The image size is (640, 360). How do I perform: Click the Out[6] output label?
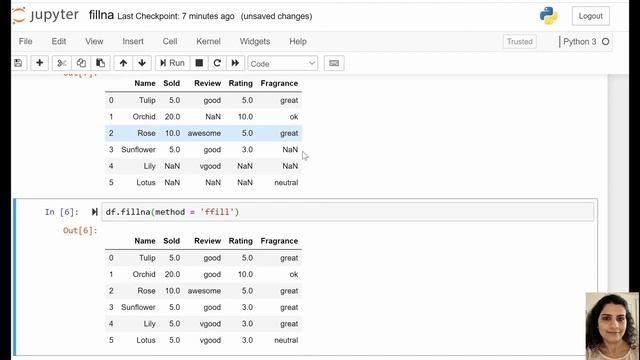[80, 231]
